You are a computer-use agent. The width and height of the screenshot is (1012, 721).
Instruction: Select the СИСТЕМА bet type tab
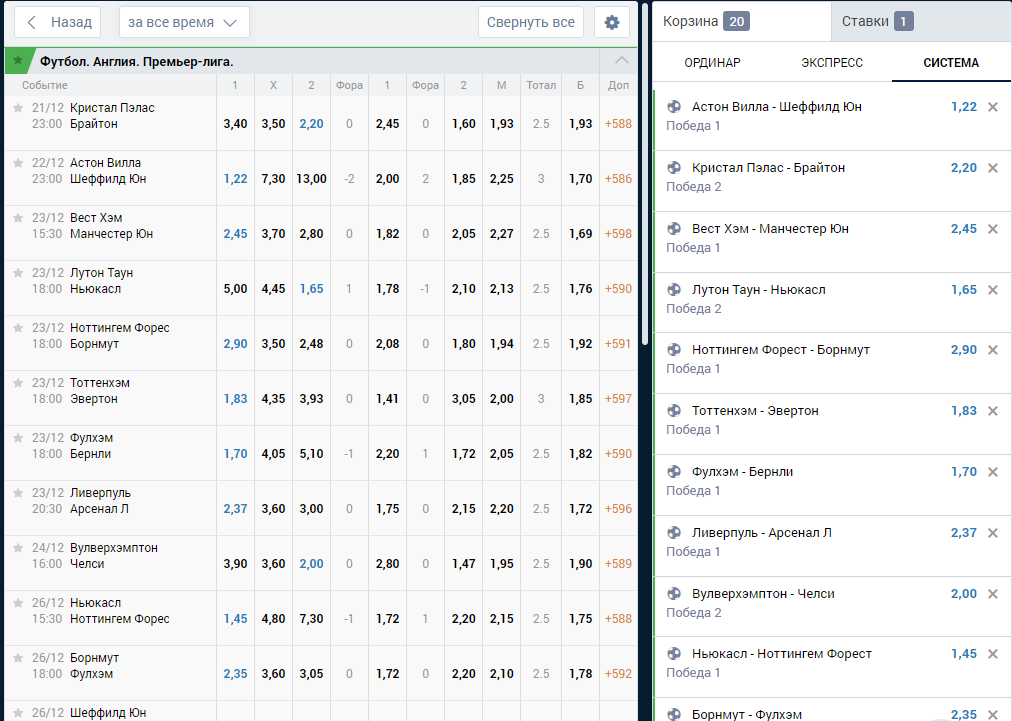[x=951, y=63]
